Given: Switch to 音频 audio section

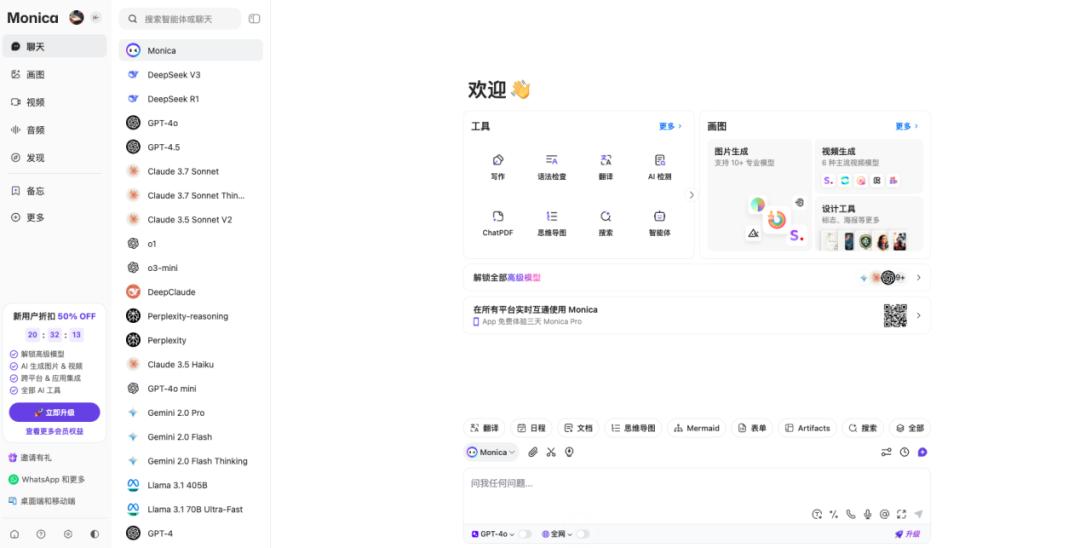Looking at the screenshot, I should point(54,130).
